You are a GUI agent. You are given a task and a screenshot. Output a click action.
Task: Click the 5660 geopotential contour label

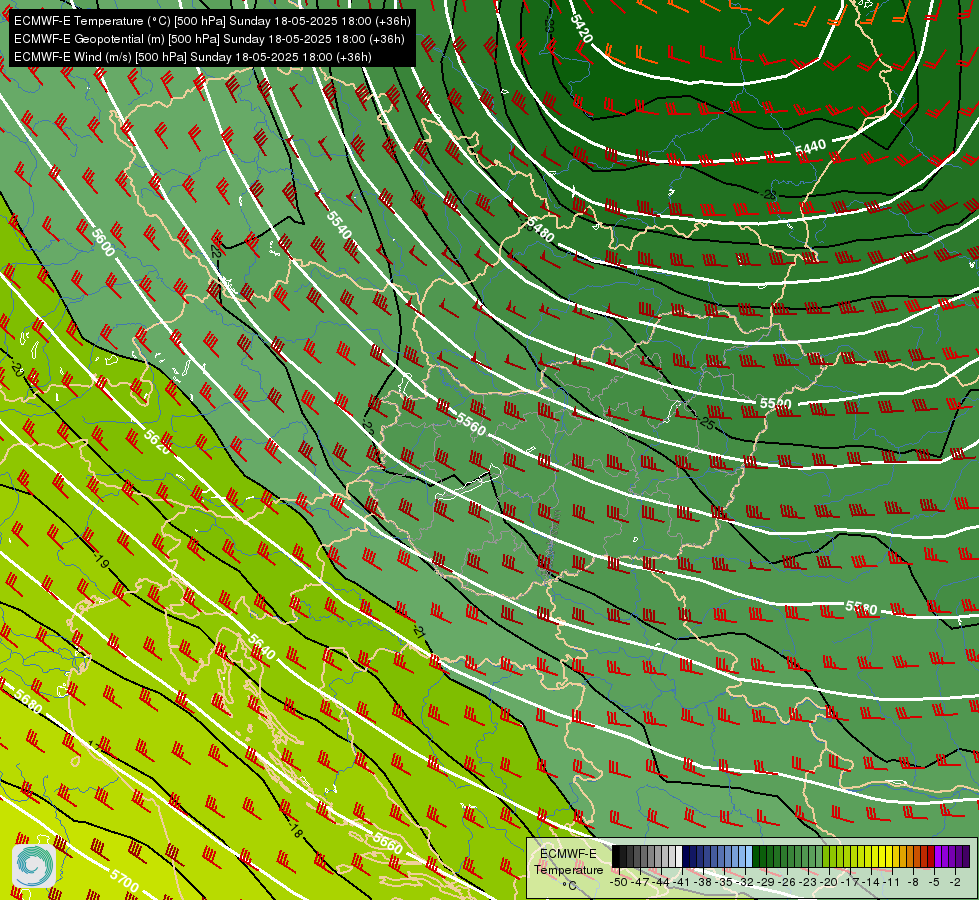click(387, 843)
